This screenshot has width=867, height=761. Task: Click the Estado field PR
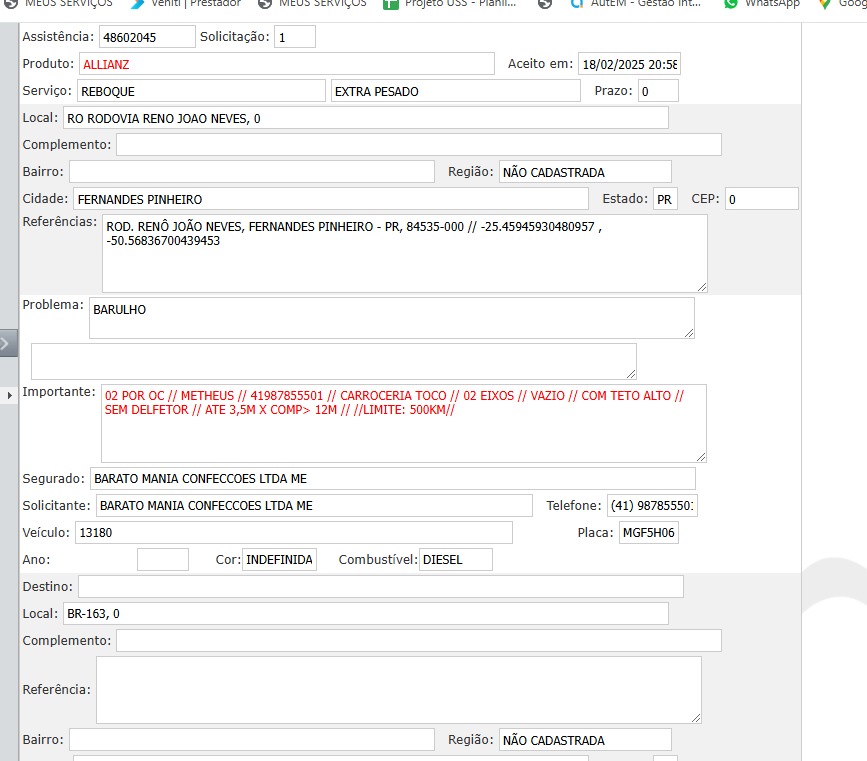(665, 199)
